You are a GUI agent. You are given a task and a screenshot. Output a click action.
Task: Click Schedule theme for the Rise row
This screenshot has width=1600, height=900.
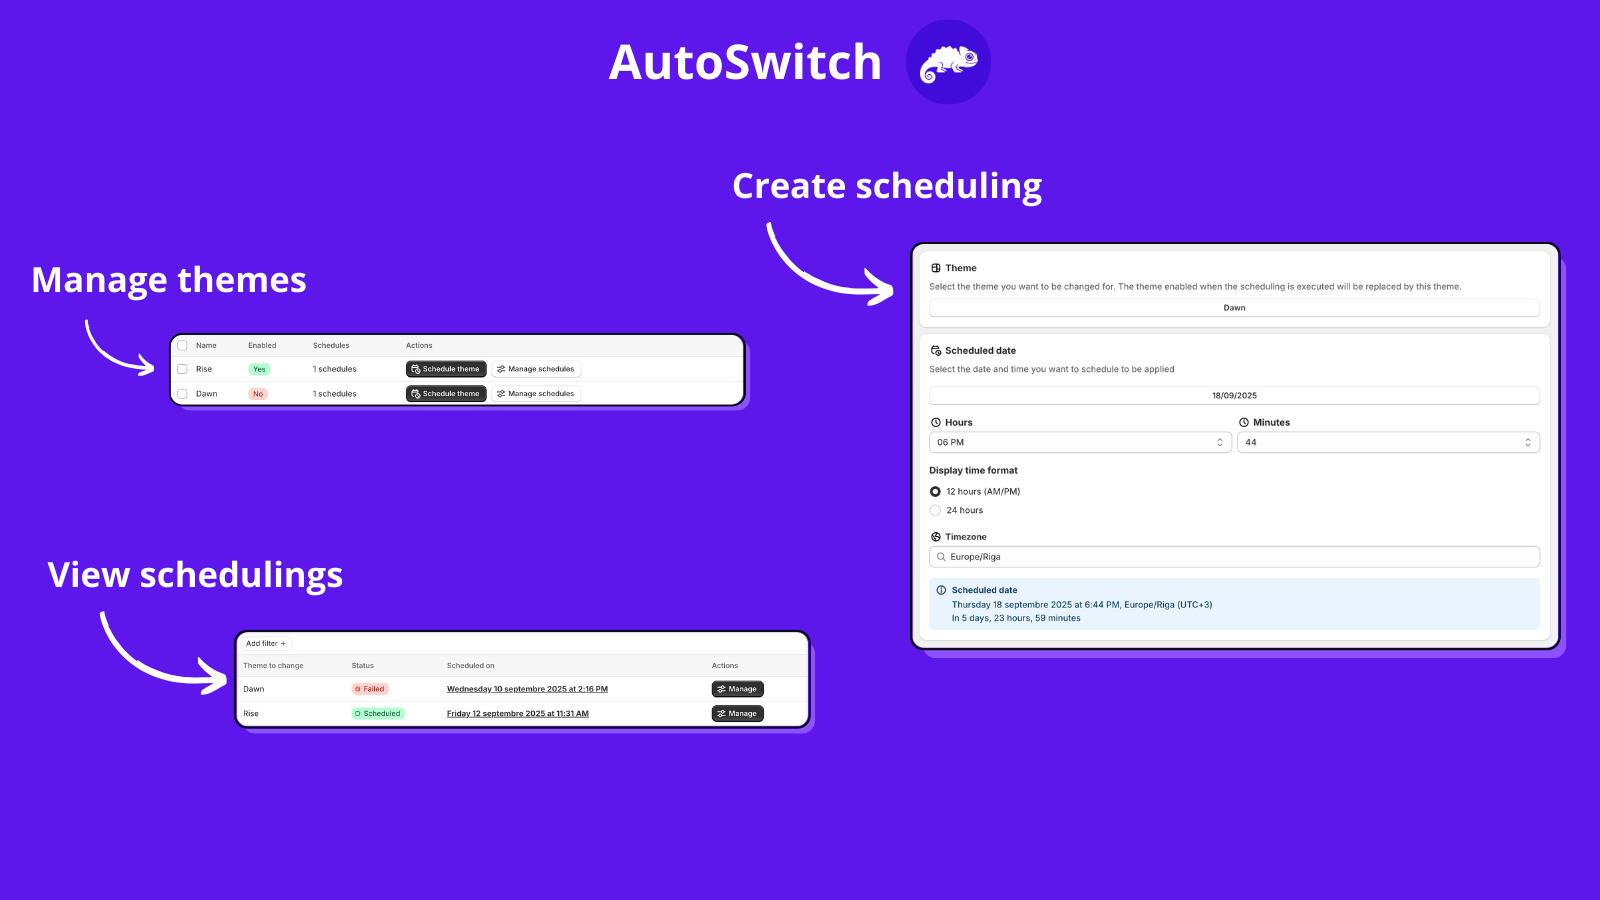(445, 369)
